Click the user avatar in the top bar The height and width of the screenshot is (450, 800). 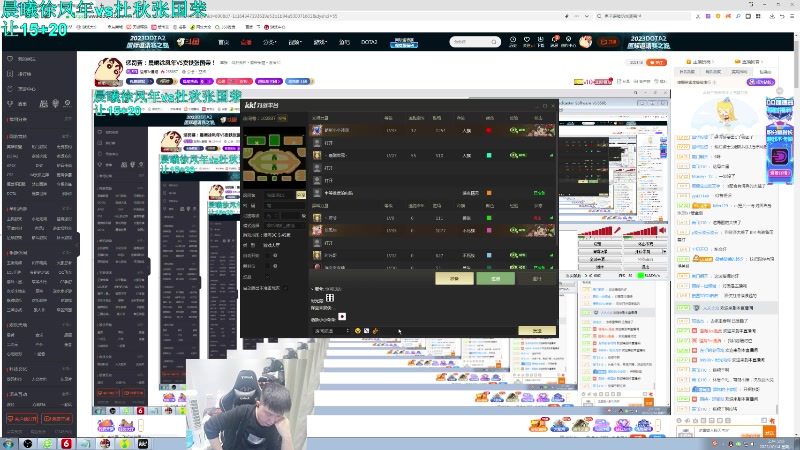[x=585, y=41]
